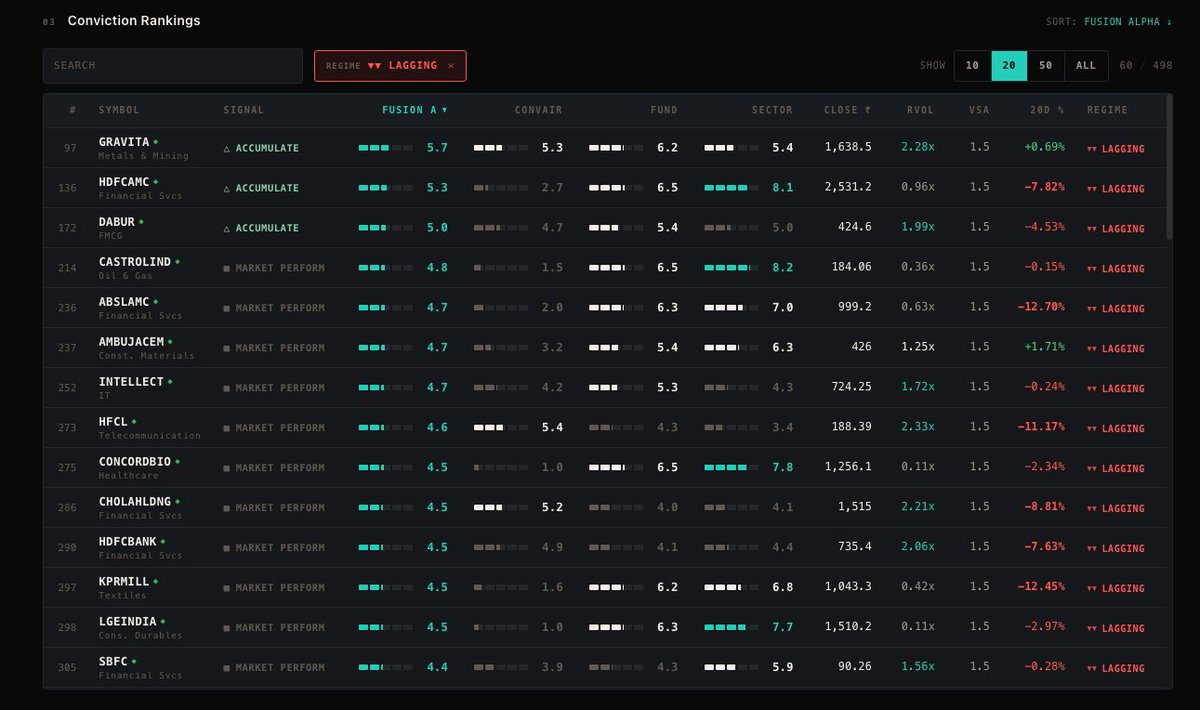The image size is (1200, 710).
Task: Show 50 rows
Action: pyautogui.click(x=1046, y=66)
